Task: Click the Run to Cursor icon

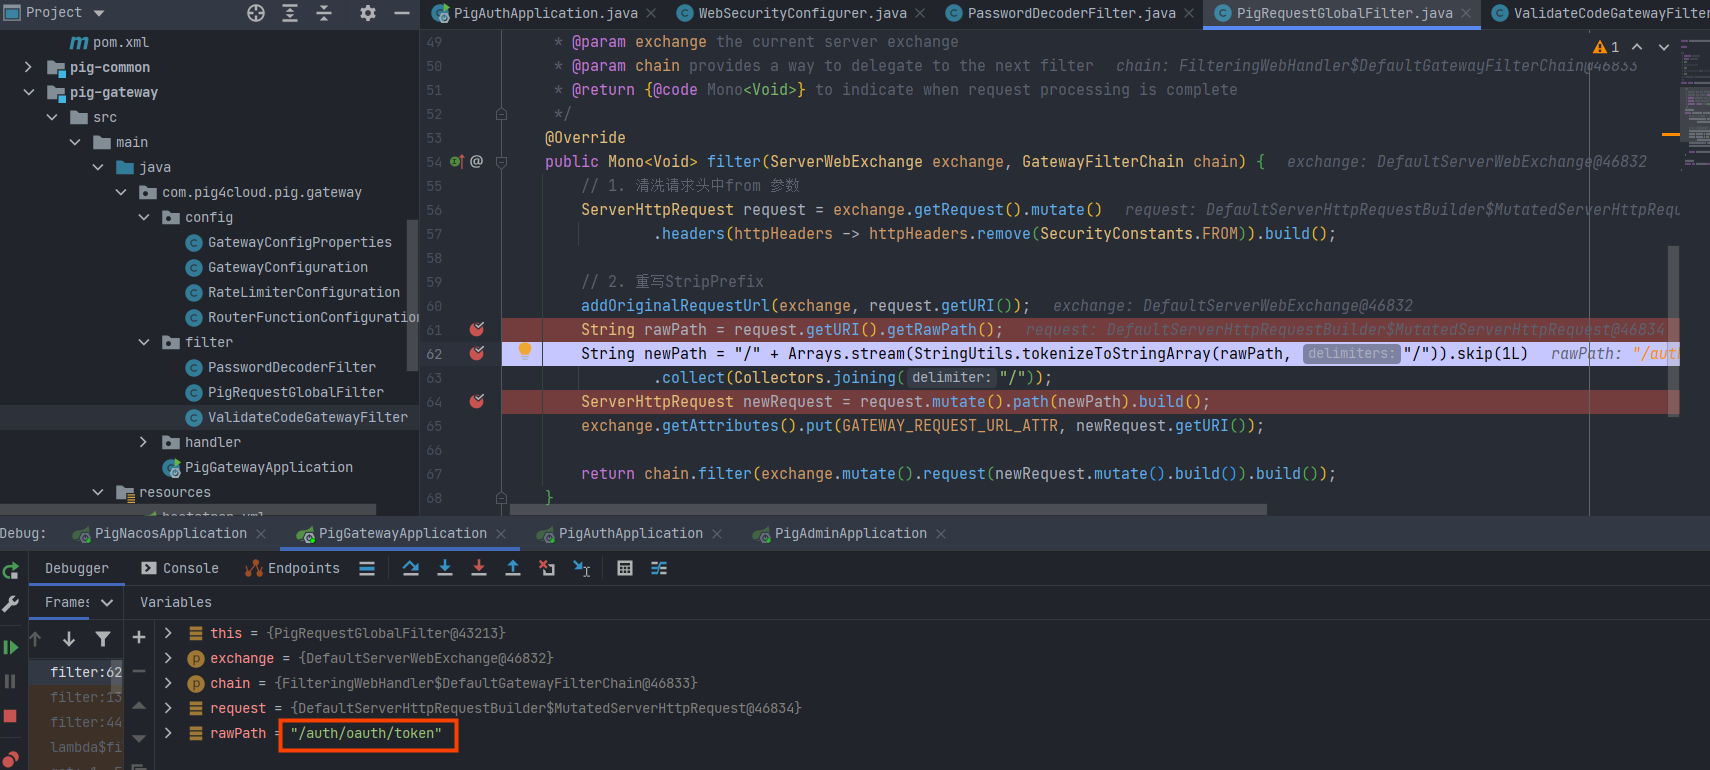Action: click(581, 568)
